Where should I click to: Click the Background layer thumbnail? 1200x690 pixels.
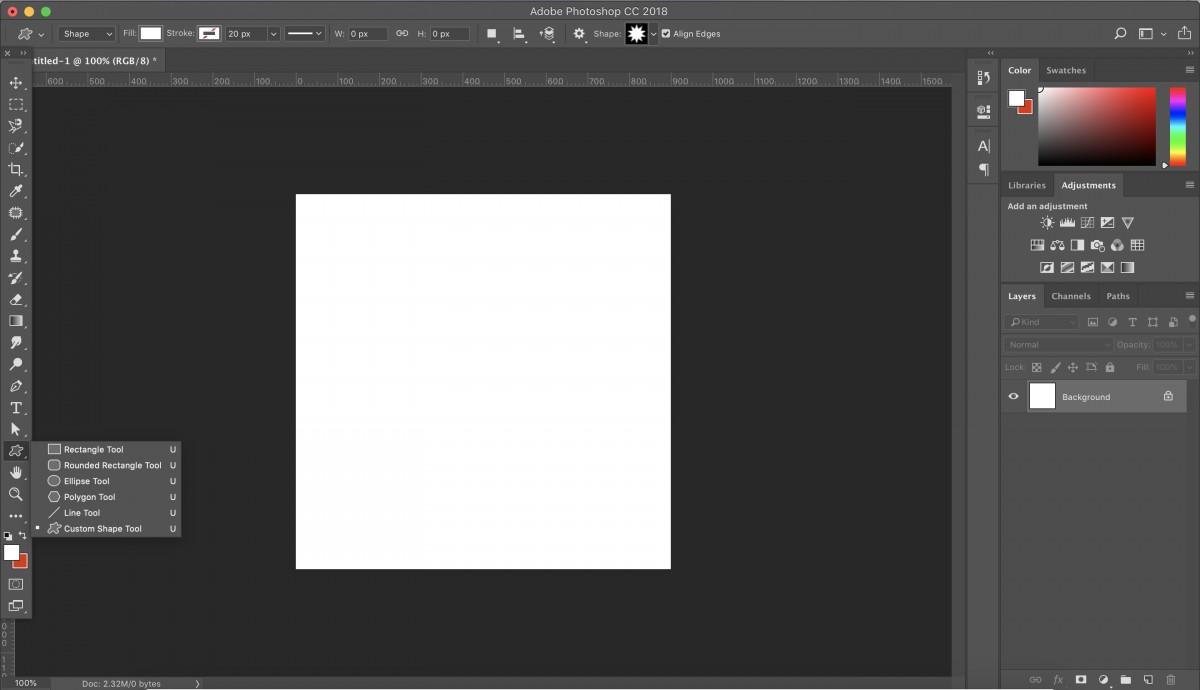coord(1042,396)
